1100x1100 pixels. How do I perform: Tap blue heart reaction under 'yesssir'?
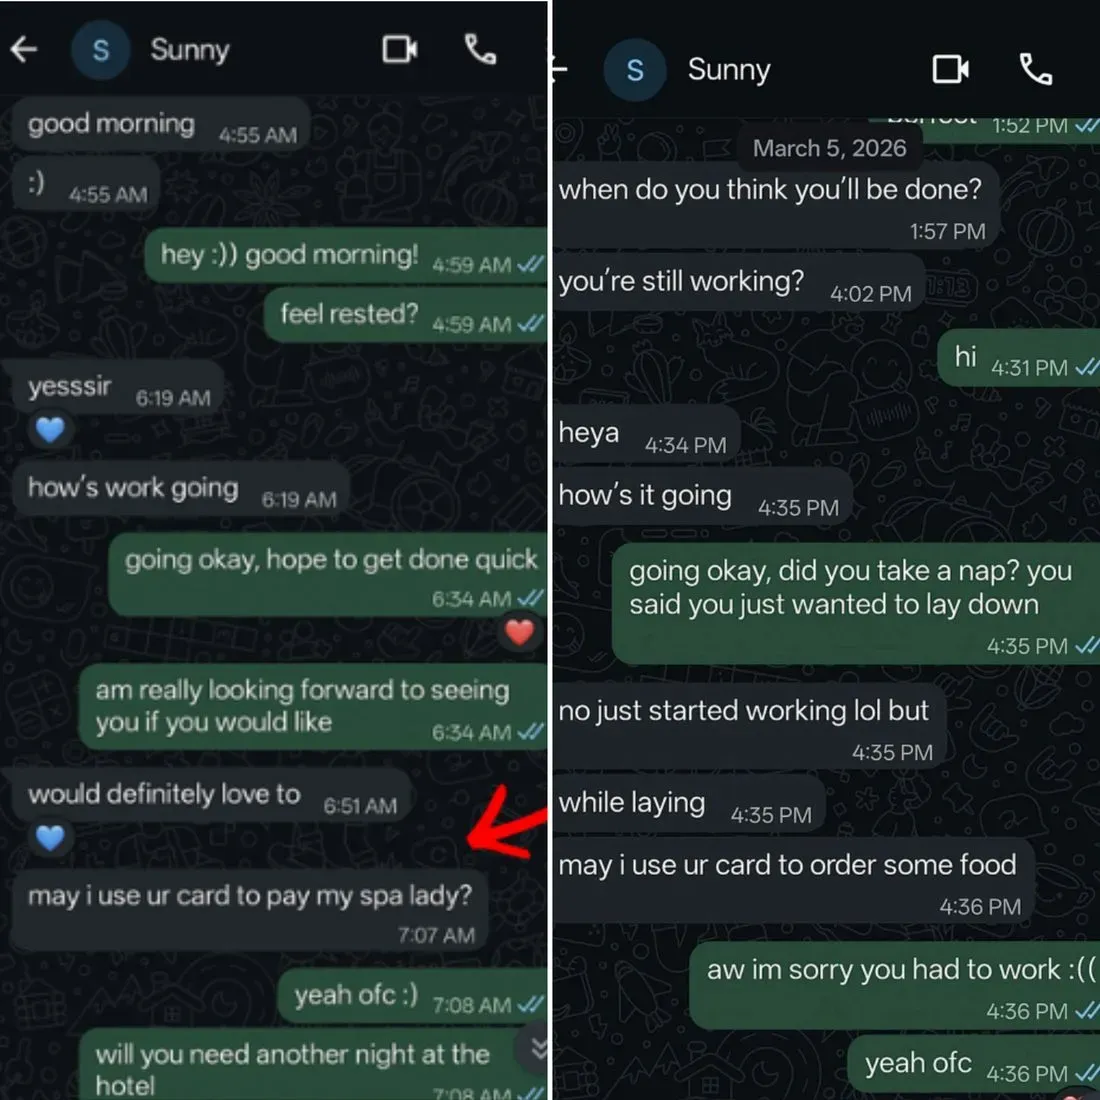(50, 429)
